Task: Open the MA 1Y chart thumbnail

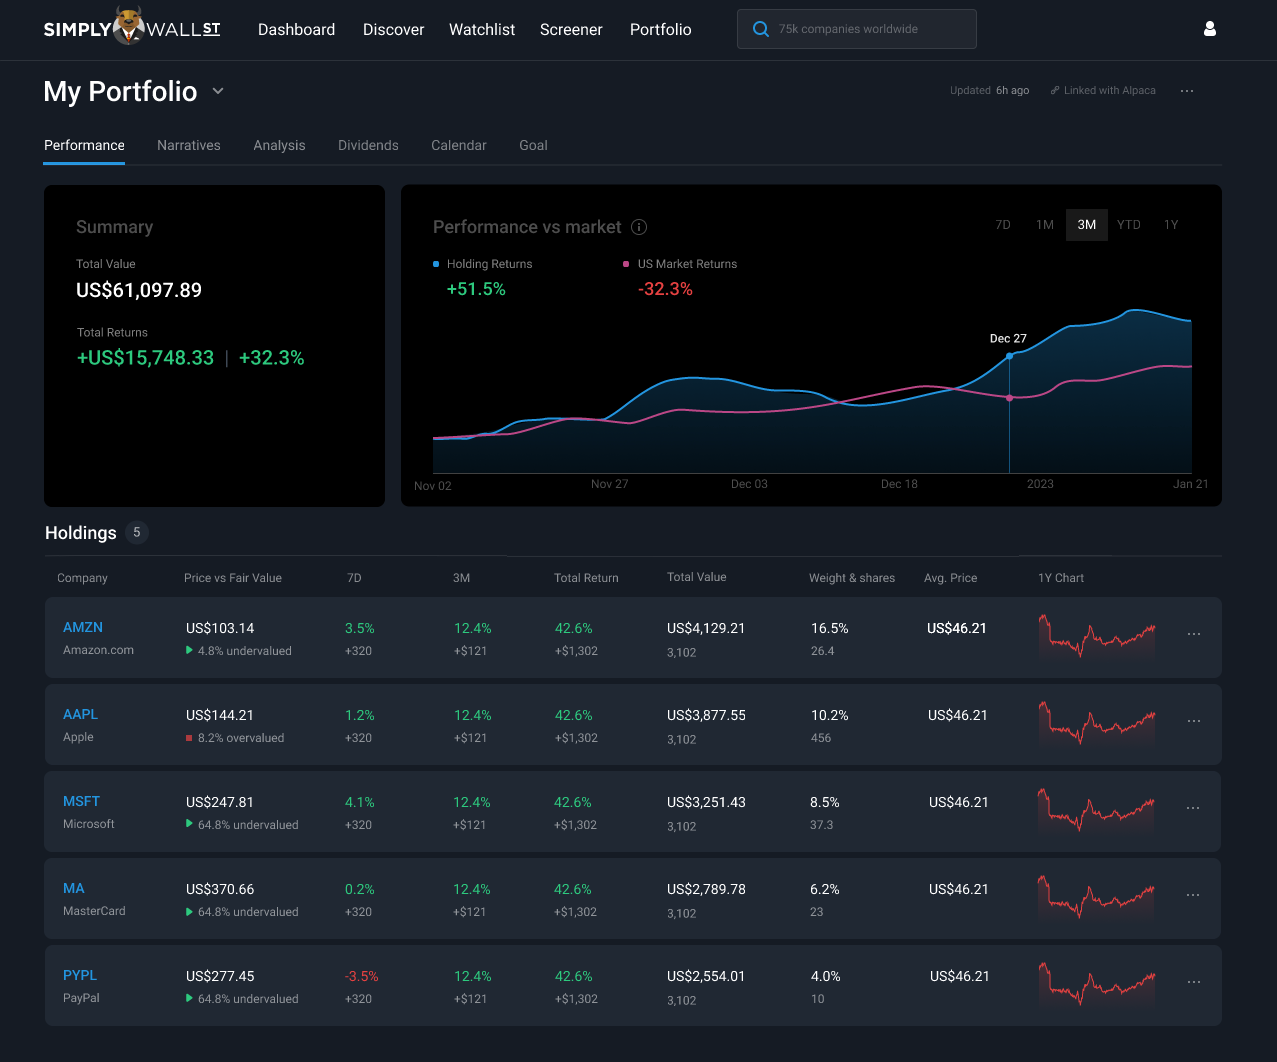Action: pos(1097,896)
